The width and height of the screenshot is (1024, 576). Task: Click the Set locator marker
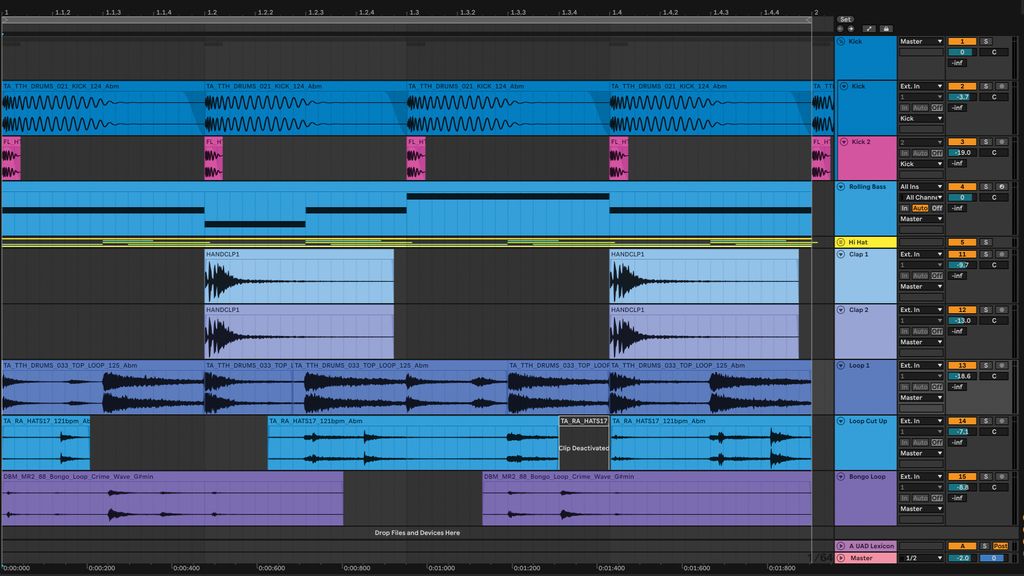(x=845, y=18)
